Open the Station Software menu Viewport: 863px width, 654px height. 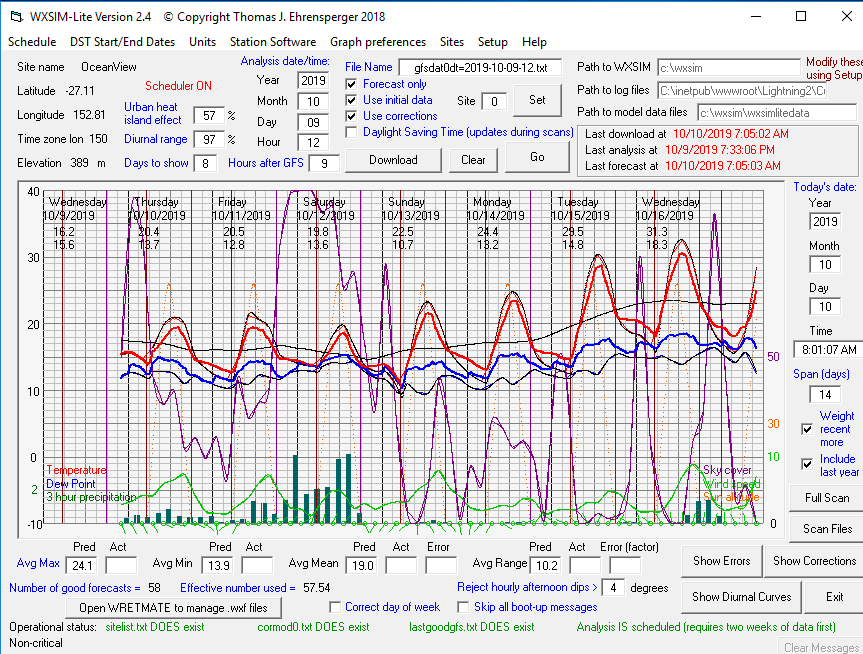[273, 42]
